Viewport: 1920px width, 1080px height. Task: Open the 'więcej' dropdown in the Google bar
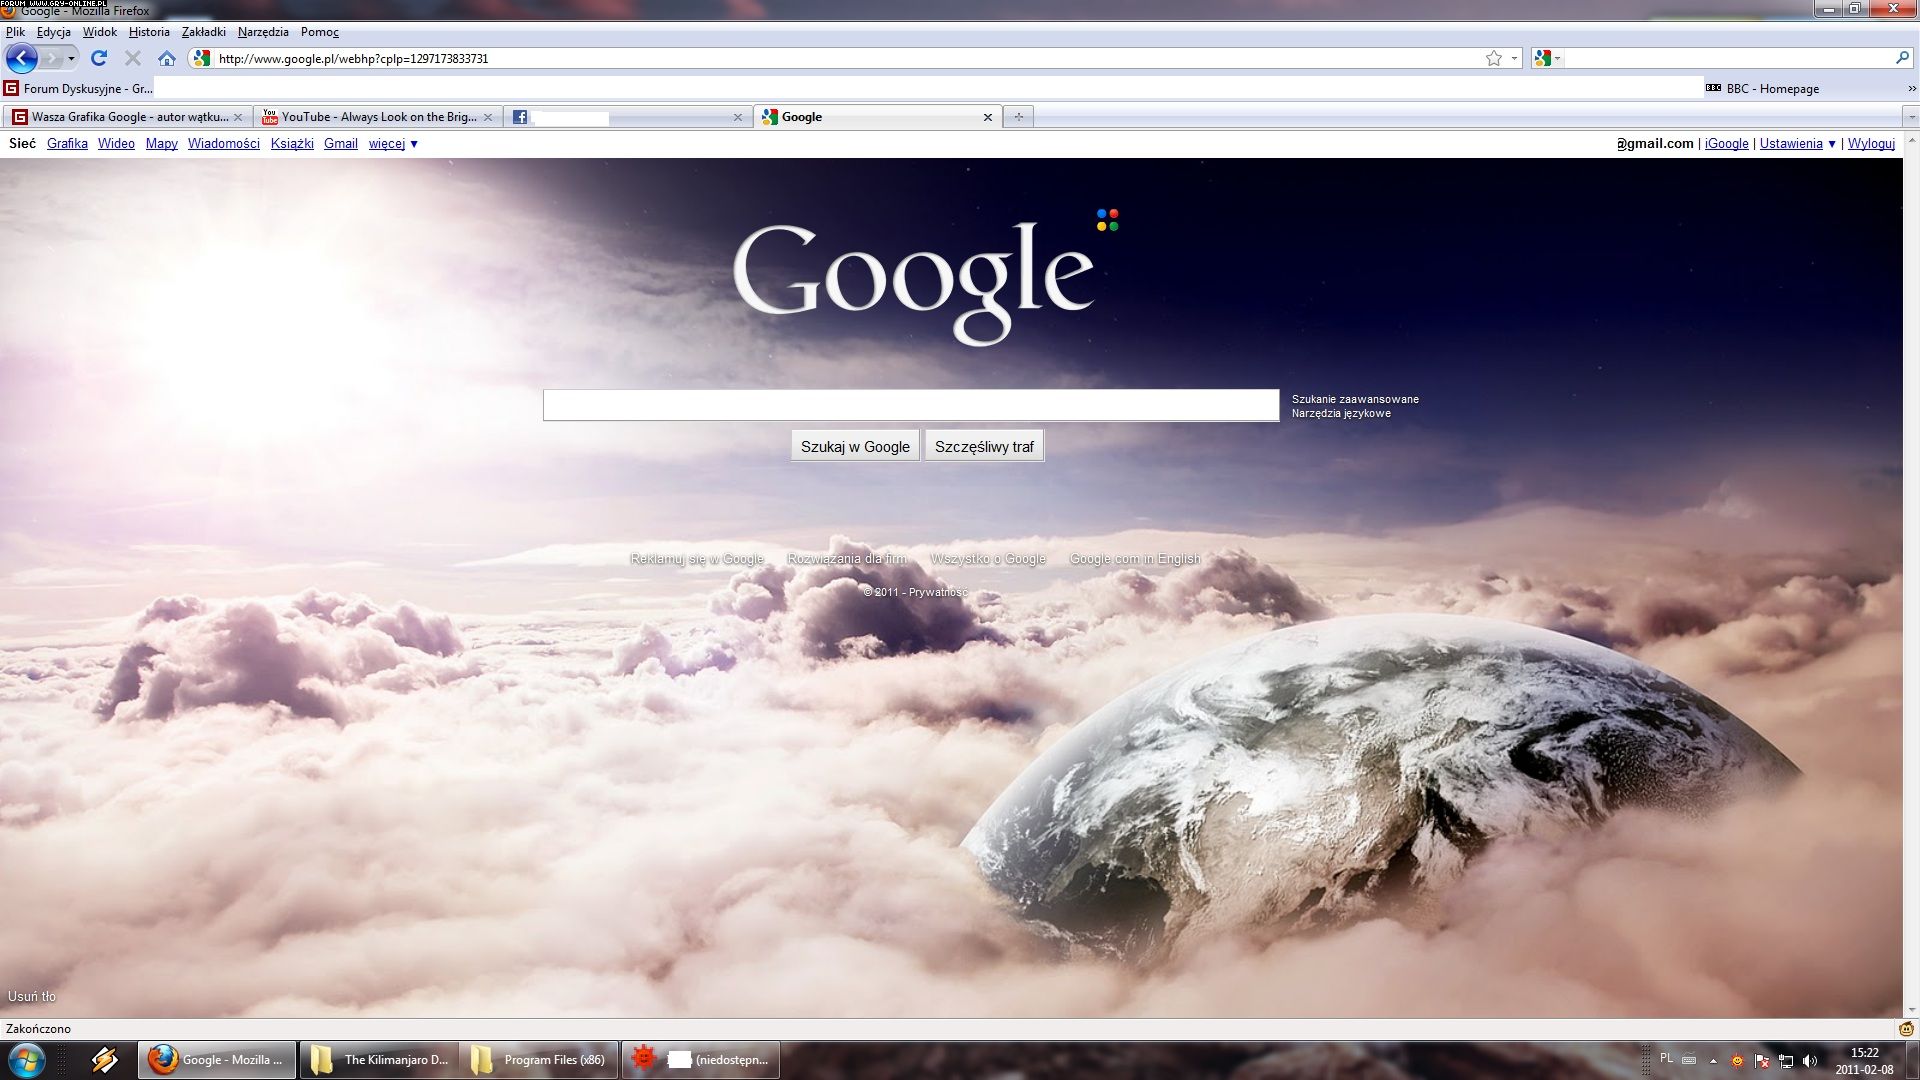coord(393,143)
